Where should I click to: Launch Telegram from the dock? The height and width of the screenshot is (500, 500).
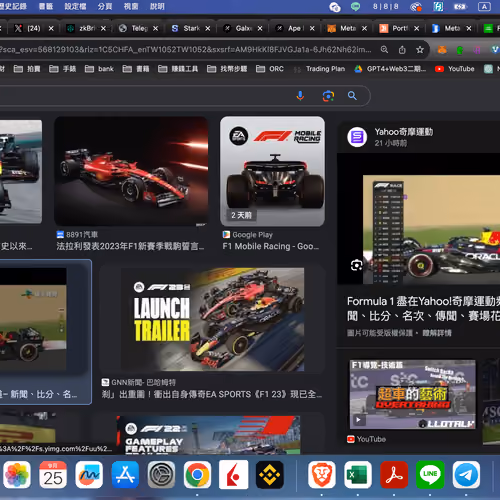point(466,475)
